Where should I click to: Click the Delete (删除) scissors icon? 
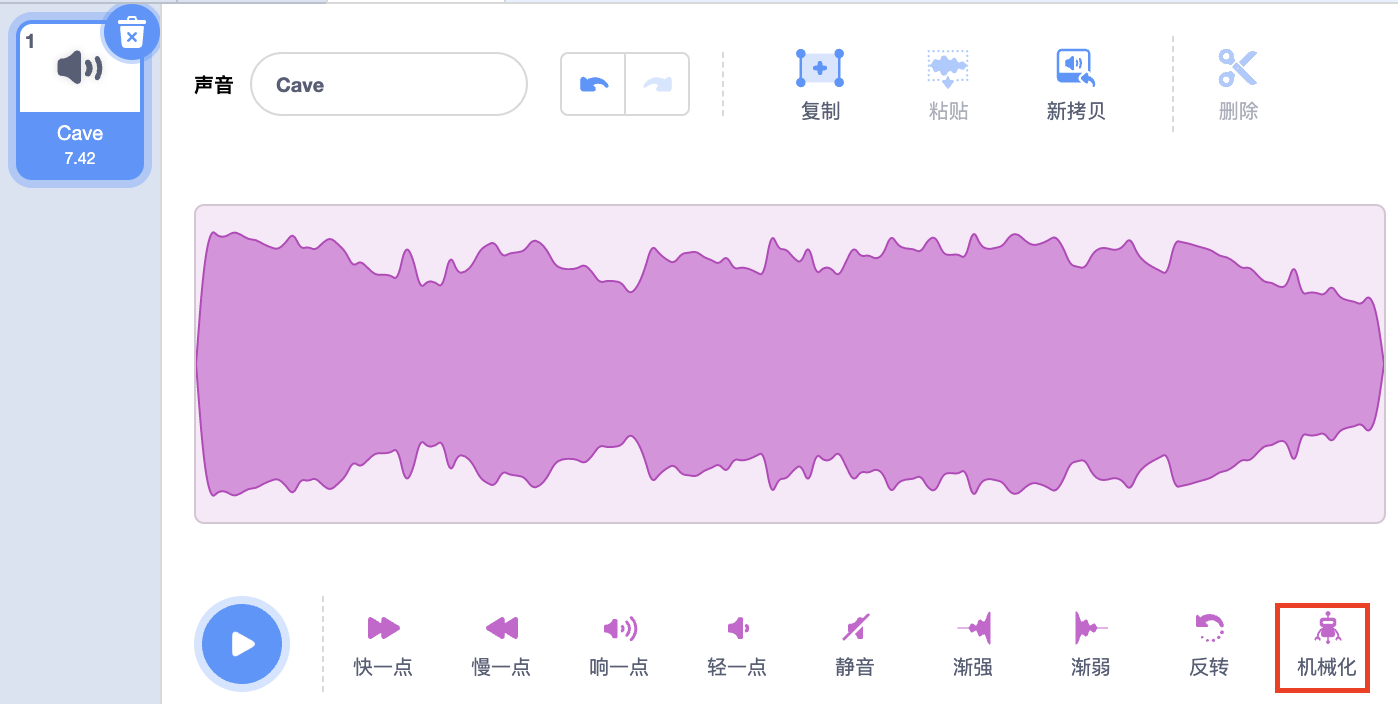1237,69
